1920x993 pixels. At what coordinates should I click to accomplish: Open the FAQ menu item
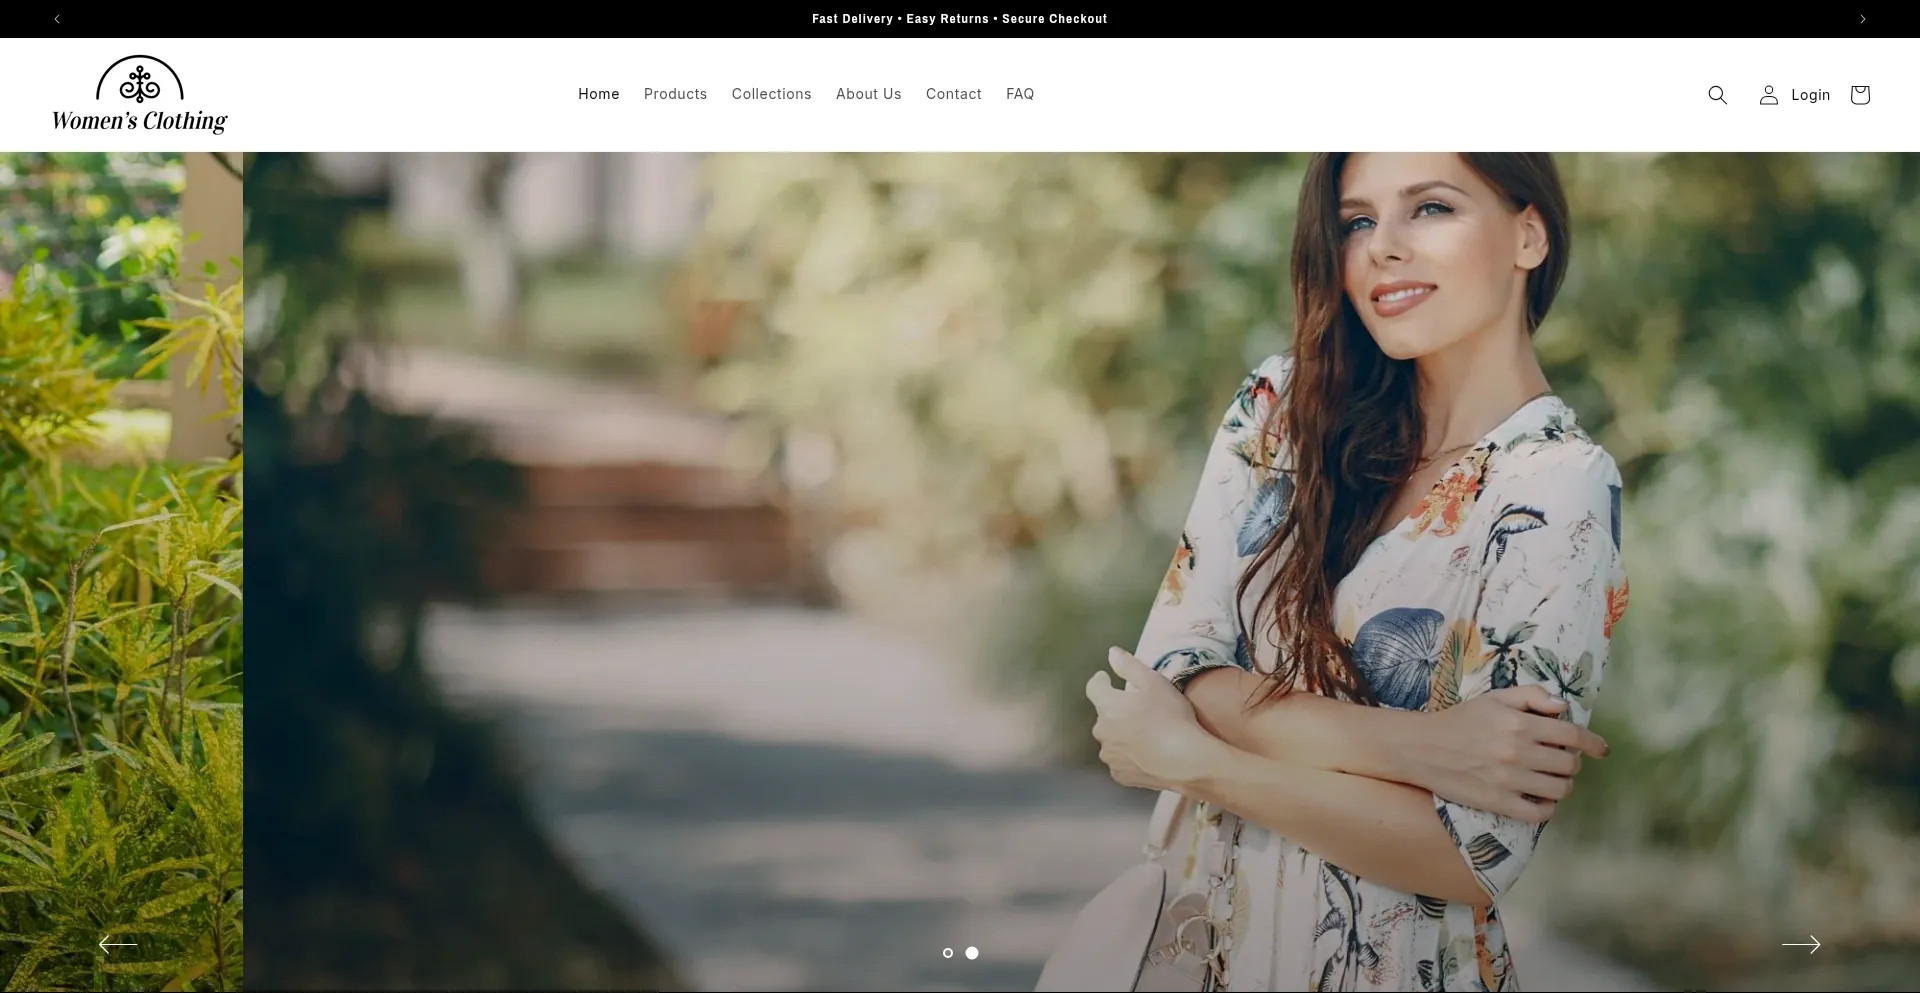[1020, 94]
